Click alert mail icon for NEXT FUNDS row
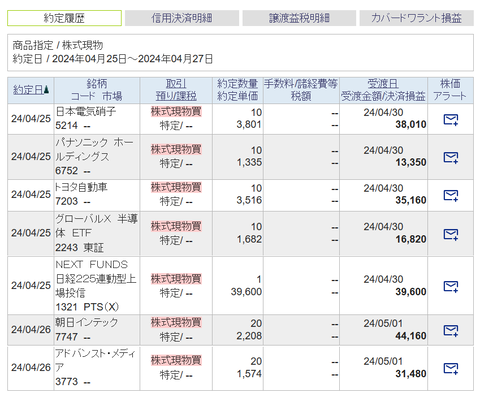This screenshot has height=397, width=480. (451, 286)
